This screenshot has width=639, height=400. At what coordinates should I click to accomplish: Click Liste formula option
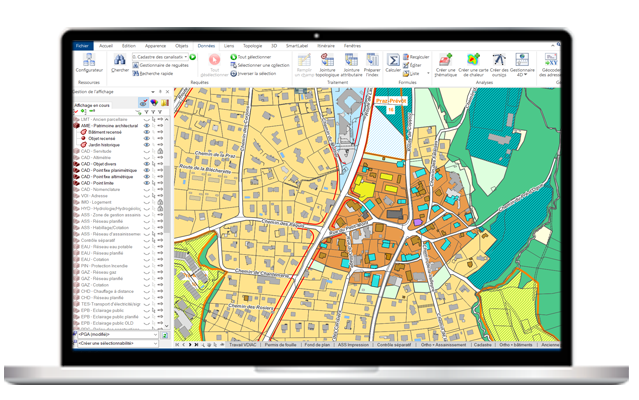click(x=411, y=73)
